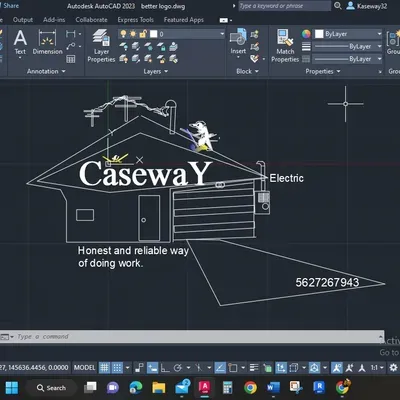Toggle 2D Object Snap in status bar
Viewport: 400px width, 400px height.
233,368
